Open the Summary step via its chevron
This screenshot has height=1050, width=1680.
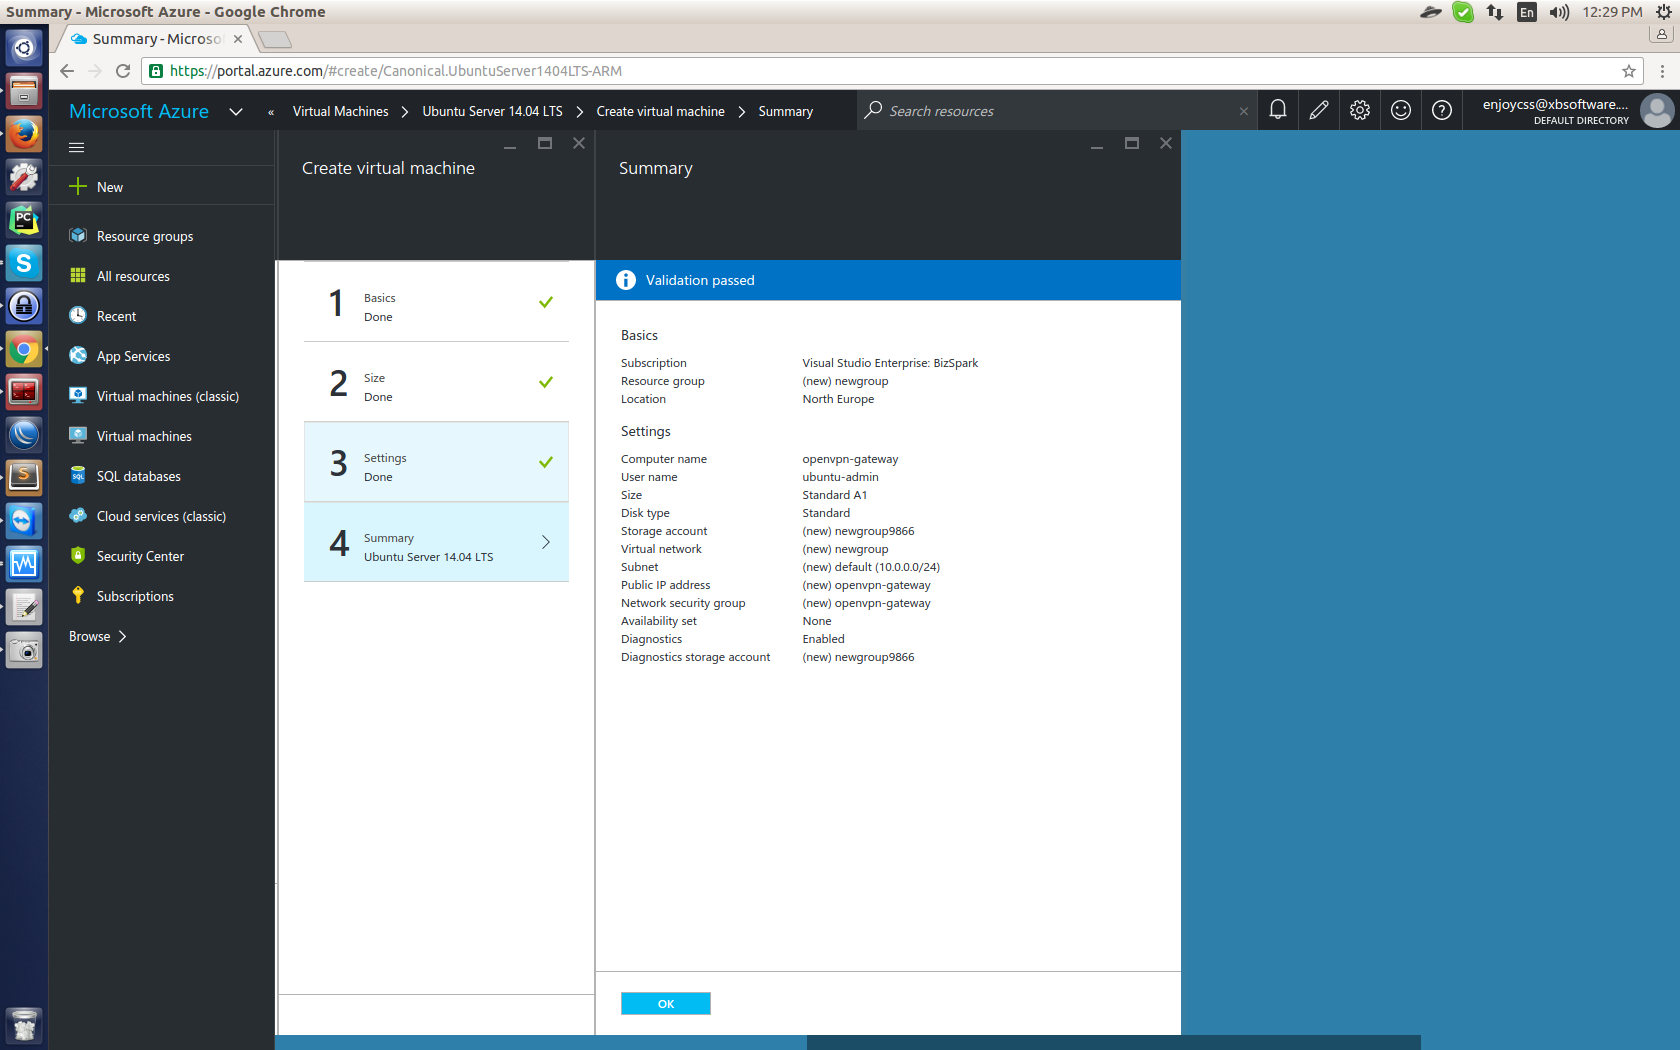545,541
